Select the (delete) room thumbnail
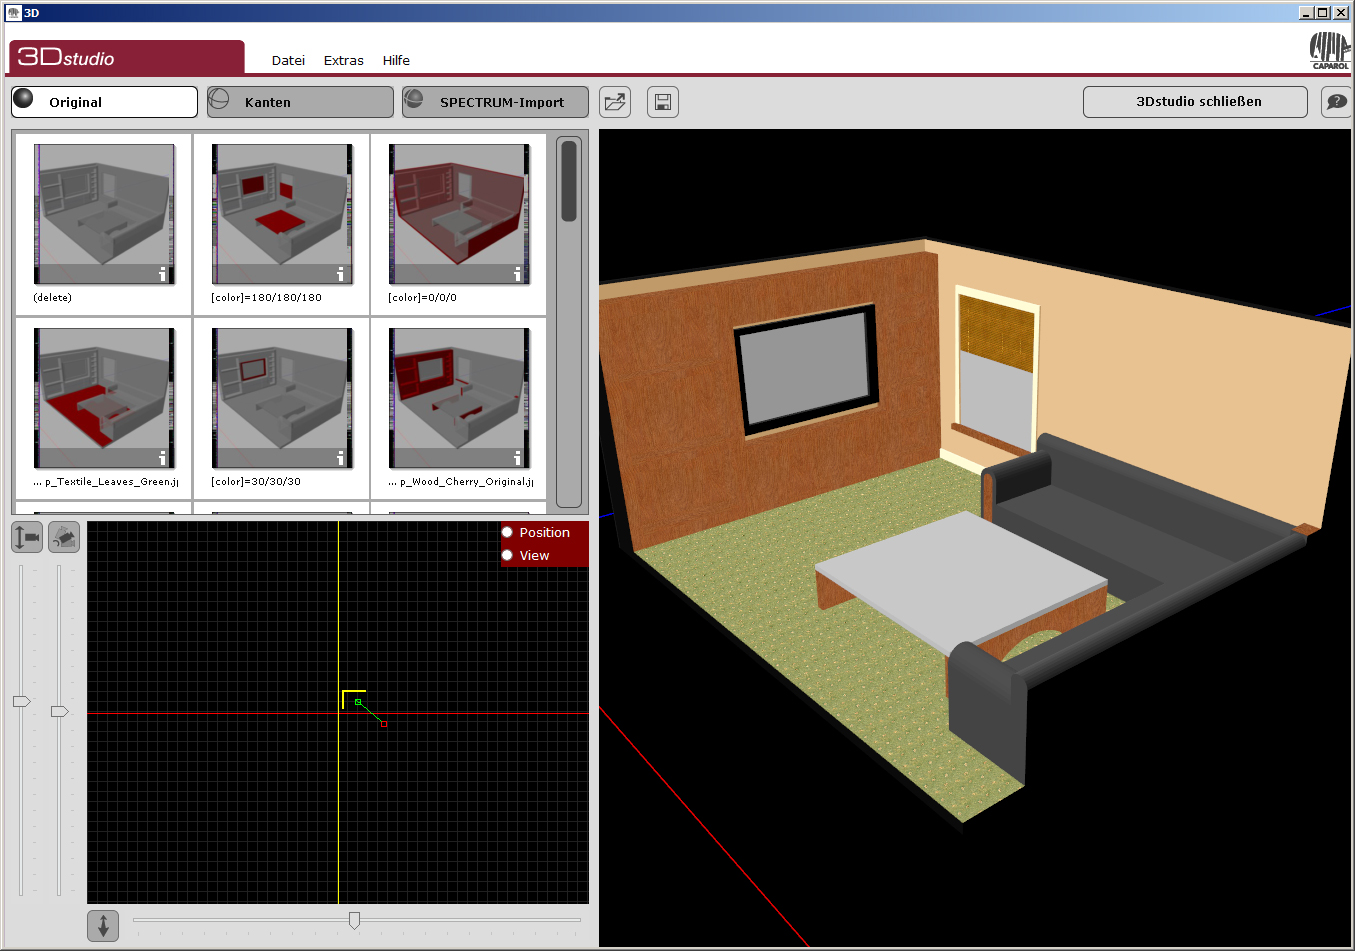 click(x=104, y=214)
